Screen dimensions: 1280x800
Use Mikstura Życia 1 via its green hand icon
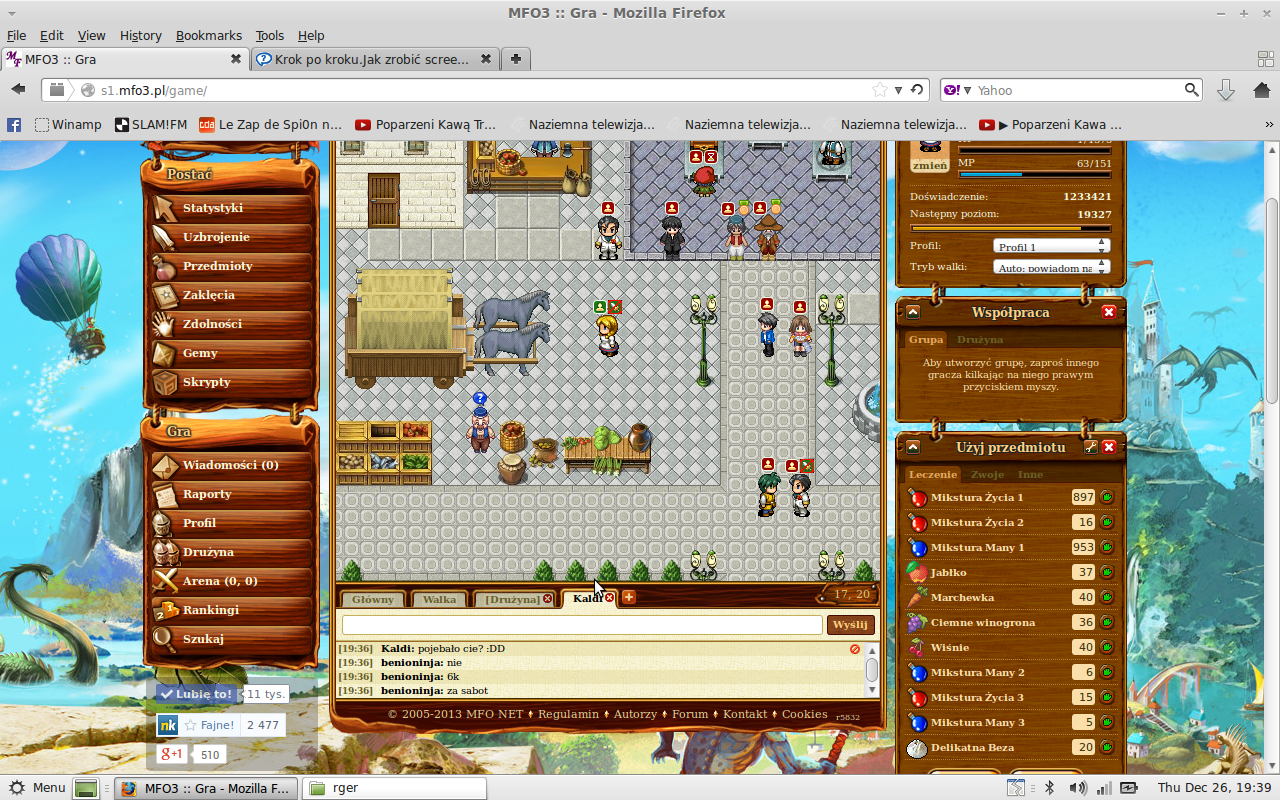pos(1107,497)
